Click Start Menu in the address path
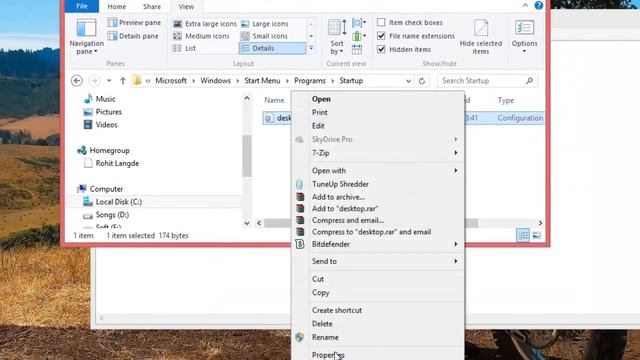Image resolution: width=640 pixels, height=360 pixels. pyautogui.click(x=262, y=81)
